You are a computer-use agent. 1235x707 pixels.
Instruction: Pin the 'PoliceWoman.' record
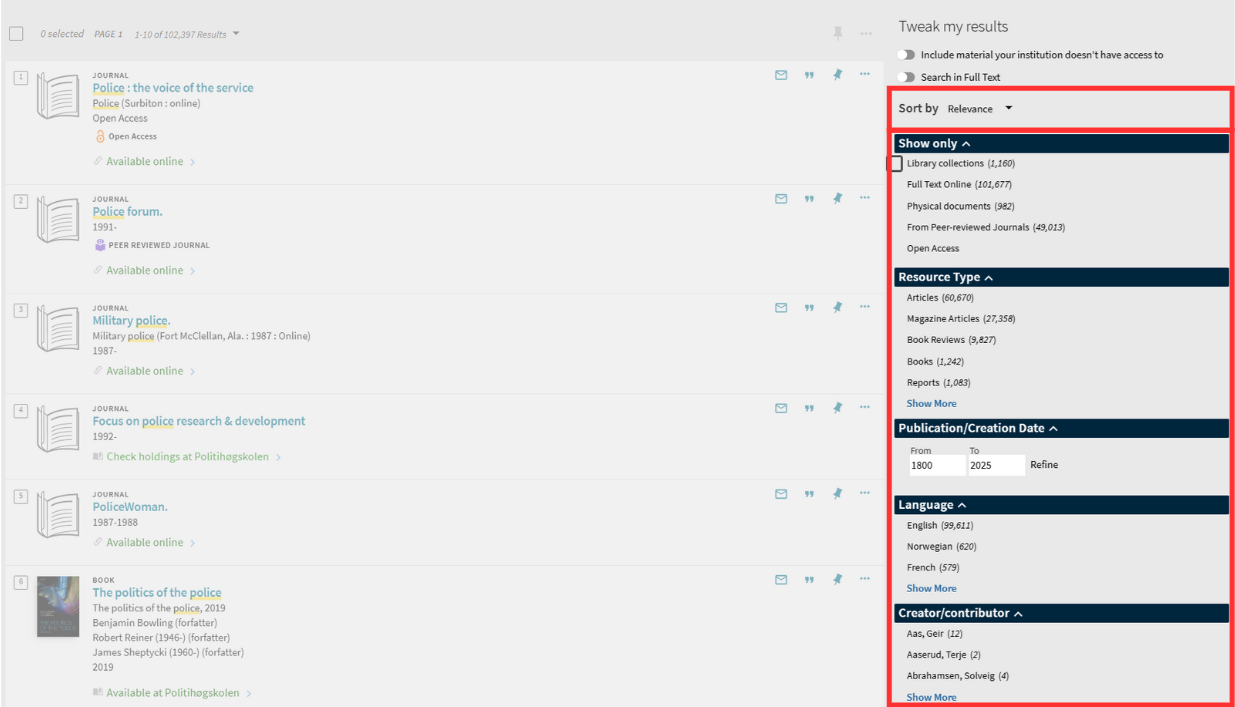coord(838,493)
